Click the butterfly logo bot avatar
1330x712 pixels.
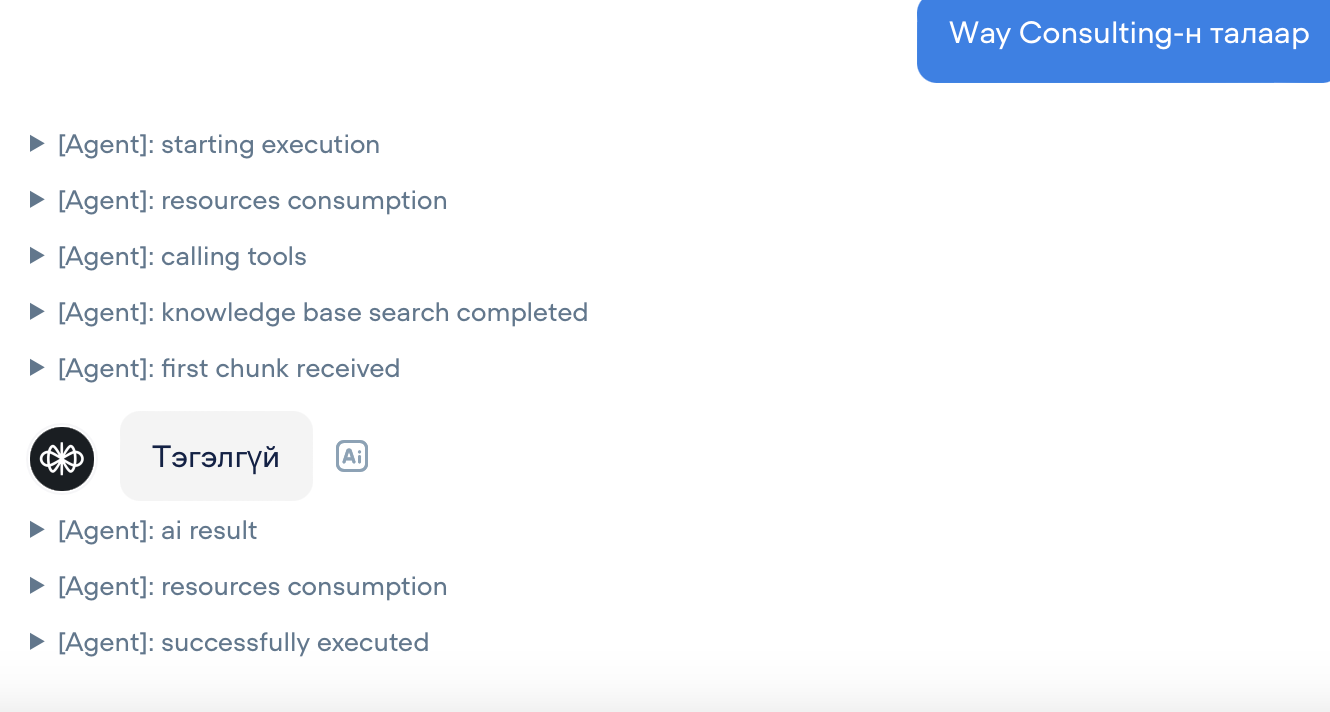pyautogui.click(x=62, y=459)
